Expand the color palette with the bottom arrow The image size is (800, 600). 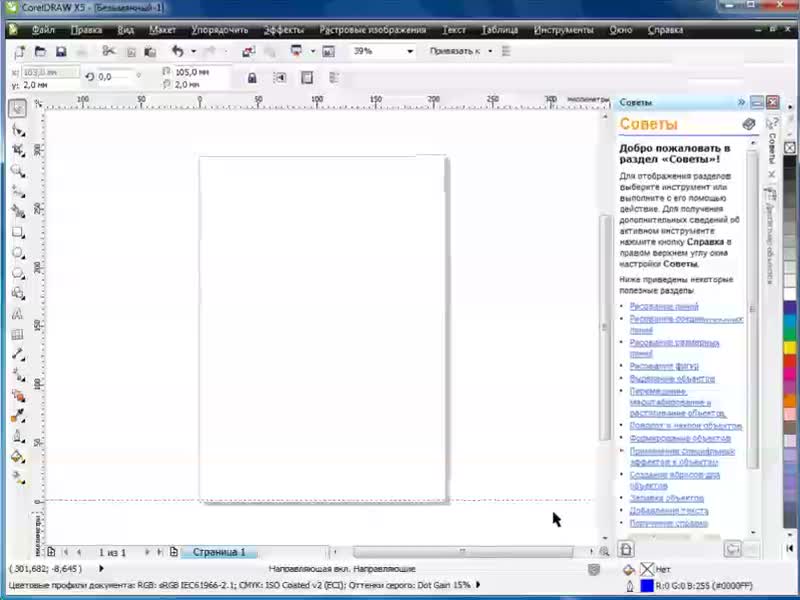790,548
